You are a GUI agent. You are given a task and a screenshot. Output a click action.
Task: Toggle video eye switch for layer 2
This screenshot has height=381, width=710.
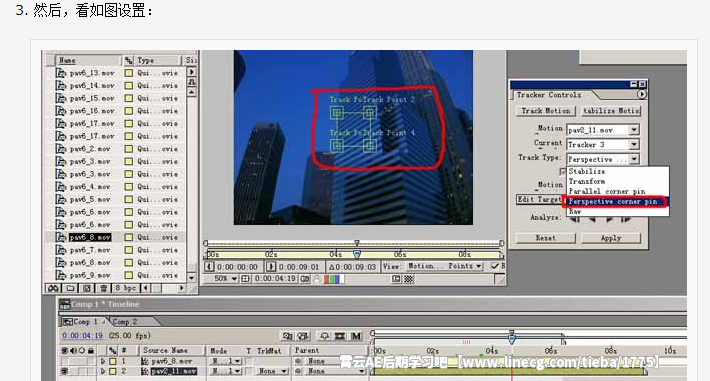coord(64,371)
